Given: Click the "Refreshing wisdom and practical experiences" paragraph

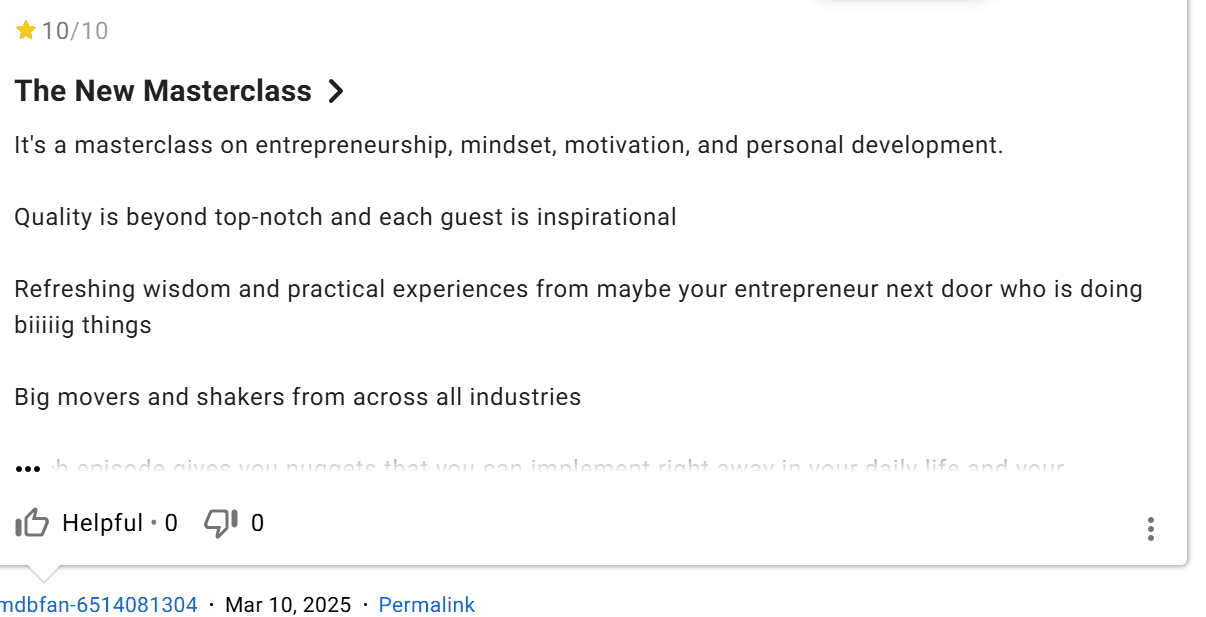Looking at the screenshot, I should [x=578, y=307].
